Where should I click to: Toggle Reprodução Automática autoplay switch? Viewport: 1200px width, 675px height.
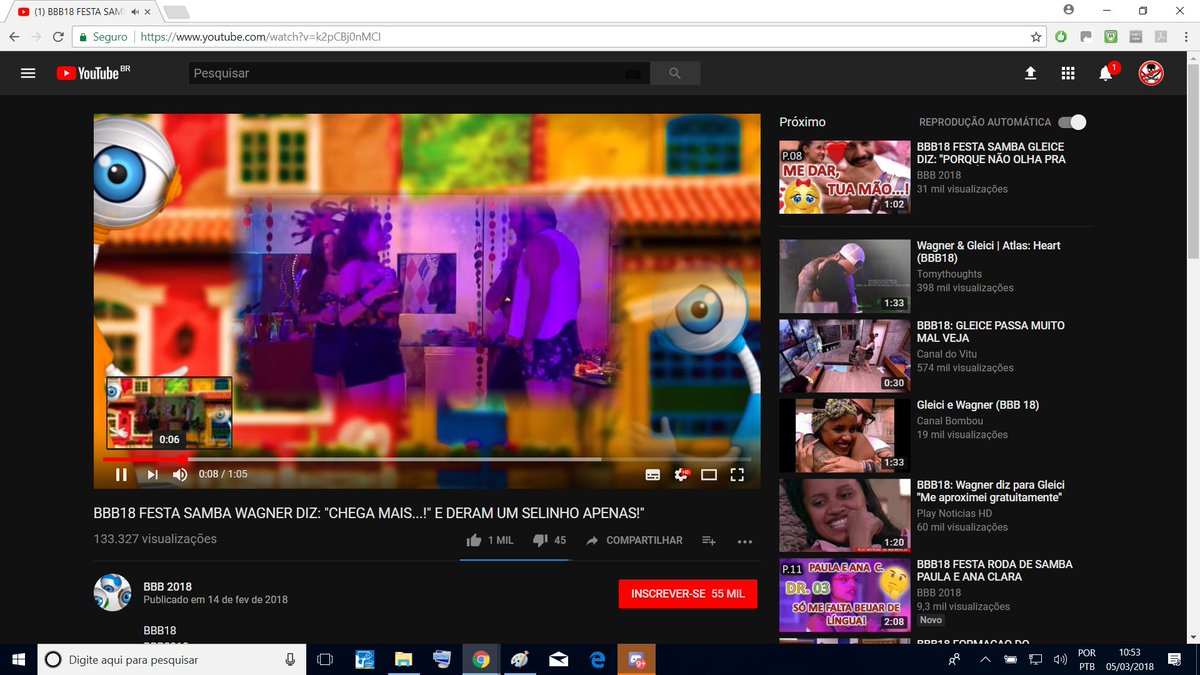1072,122
